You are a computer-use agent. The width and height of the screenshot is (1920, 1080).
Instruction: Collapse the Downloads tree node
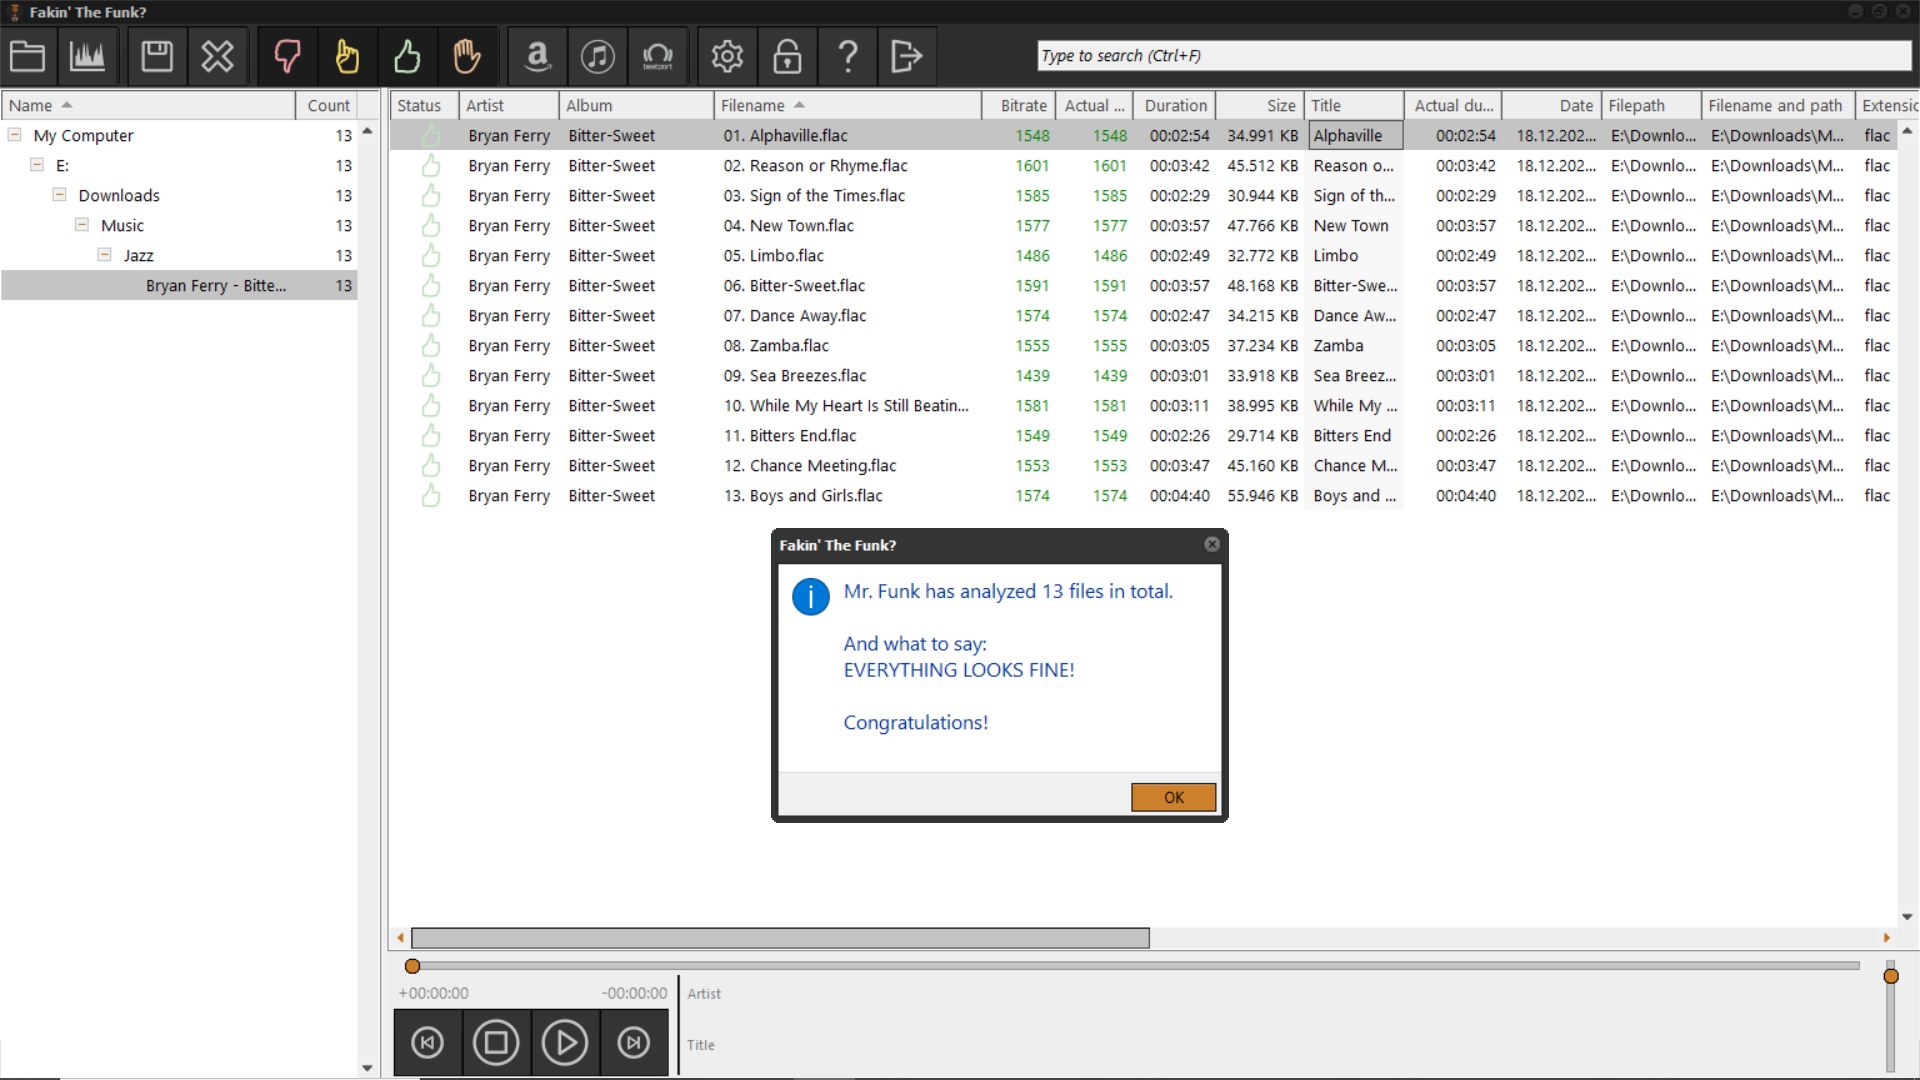[x=59, y=195]
